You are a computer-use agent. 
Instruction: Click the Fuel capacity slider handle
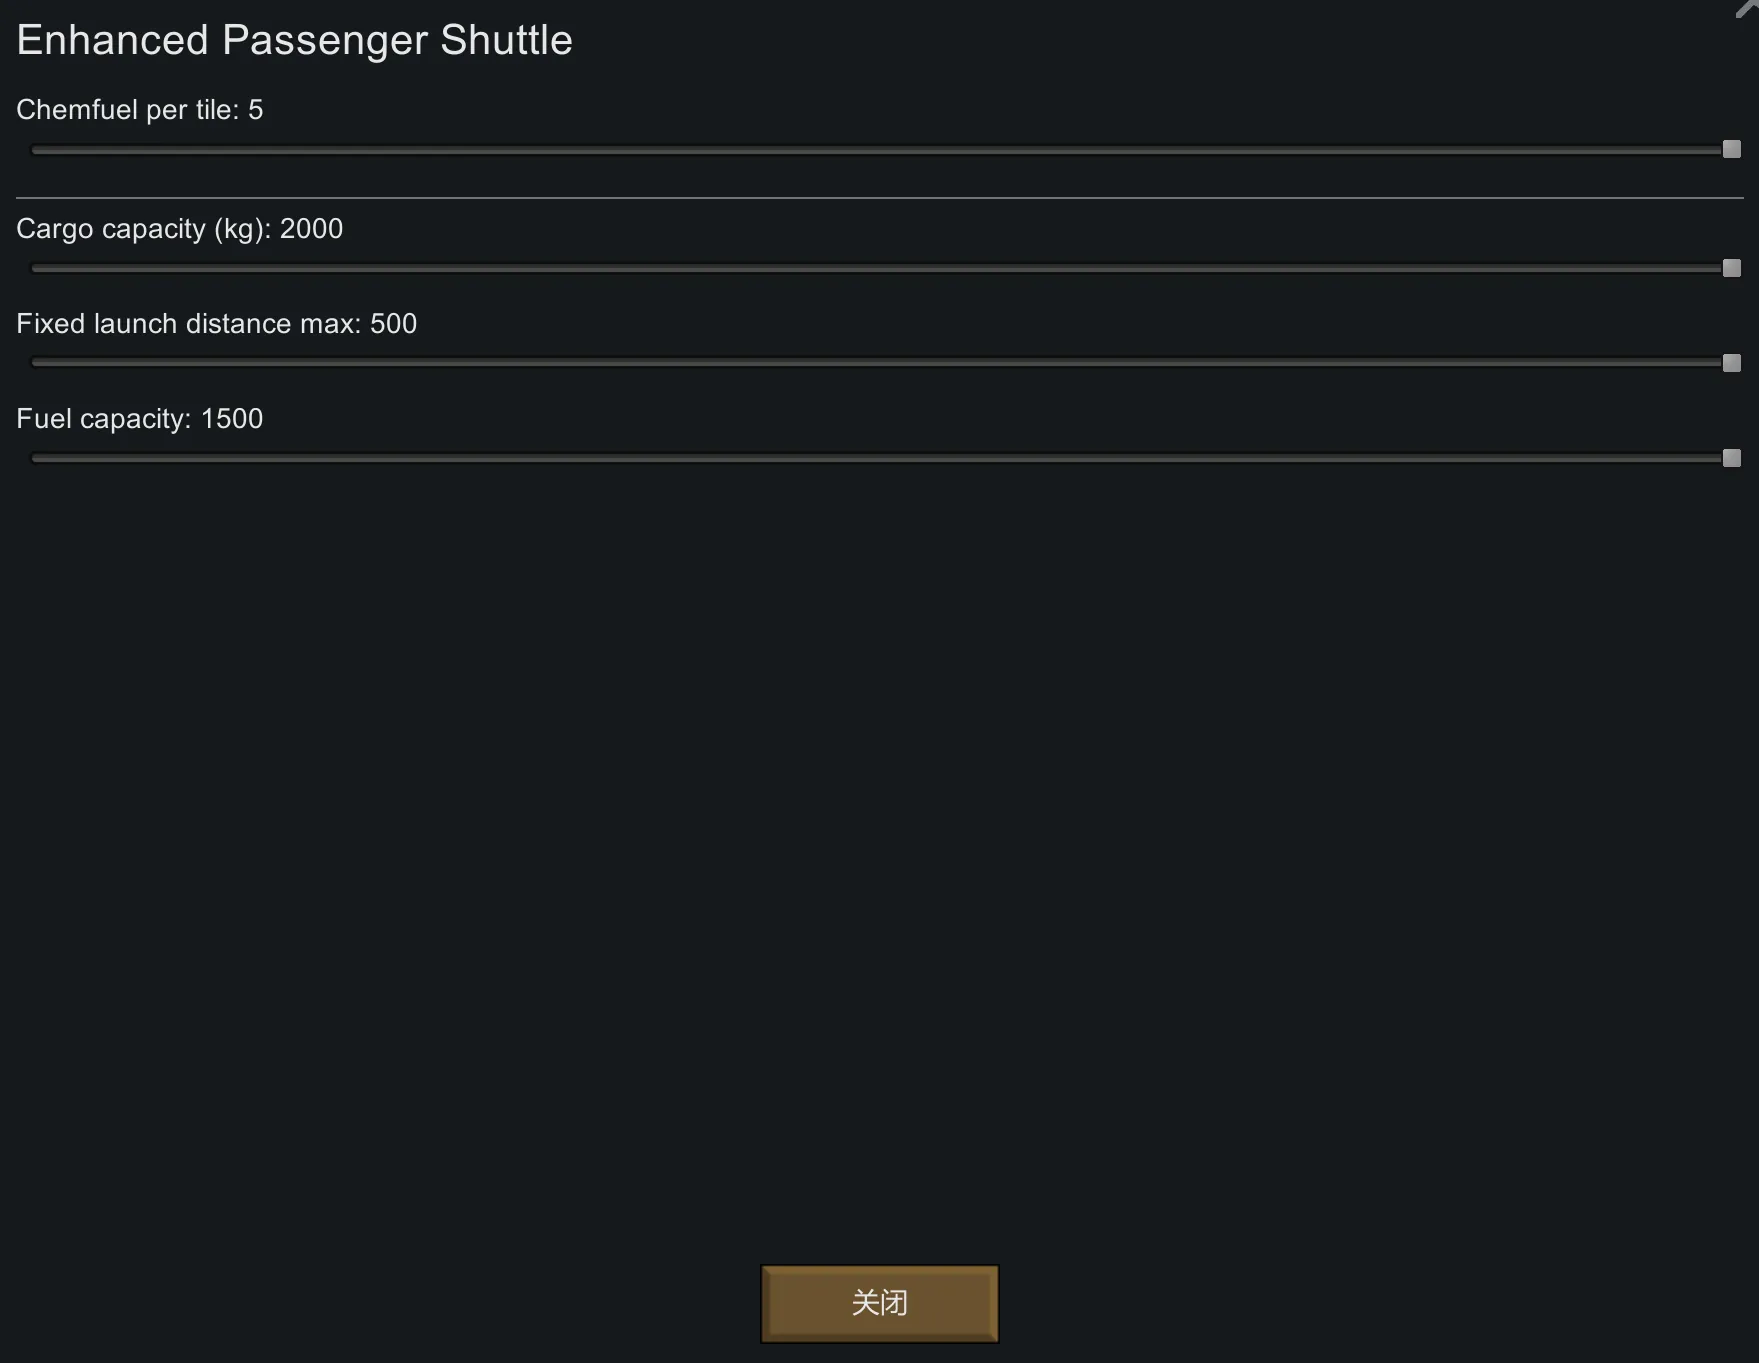tap(1731, 459)
